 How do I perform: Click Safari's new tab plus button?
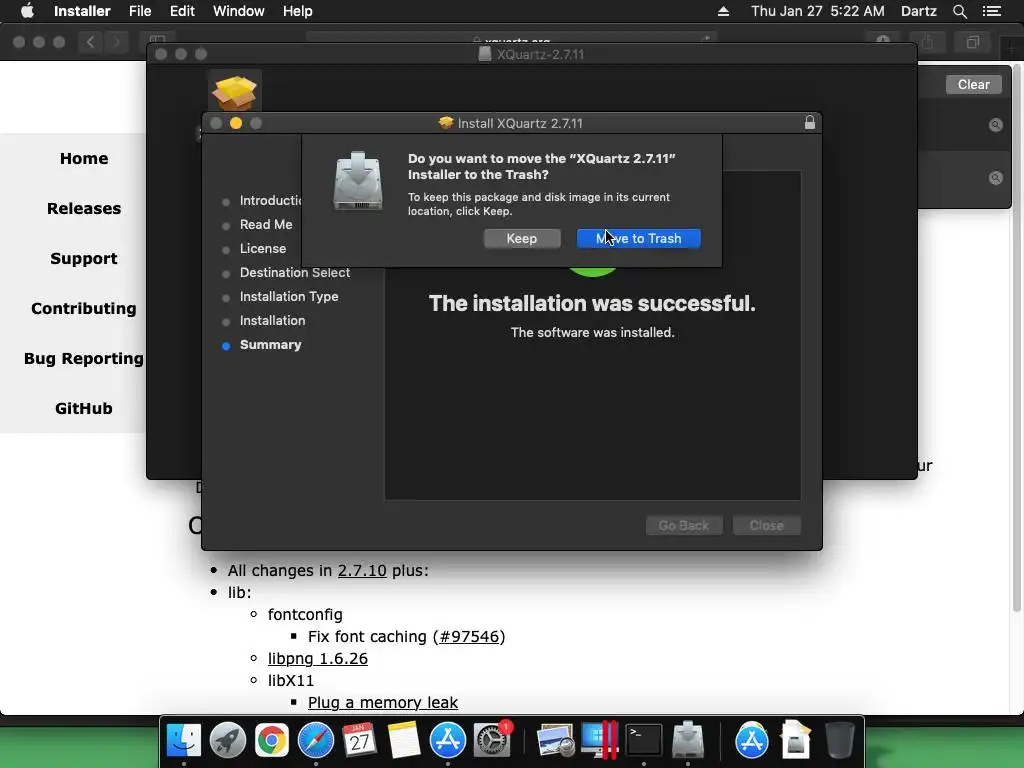click(x=1011, y=47)
